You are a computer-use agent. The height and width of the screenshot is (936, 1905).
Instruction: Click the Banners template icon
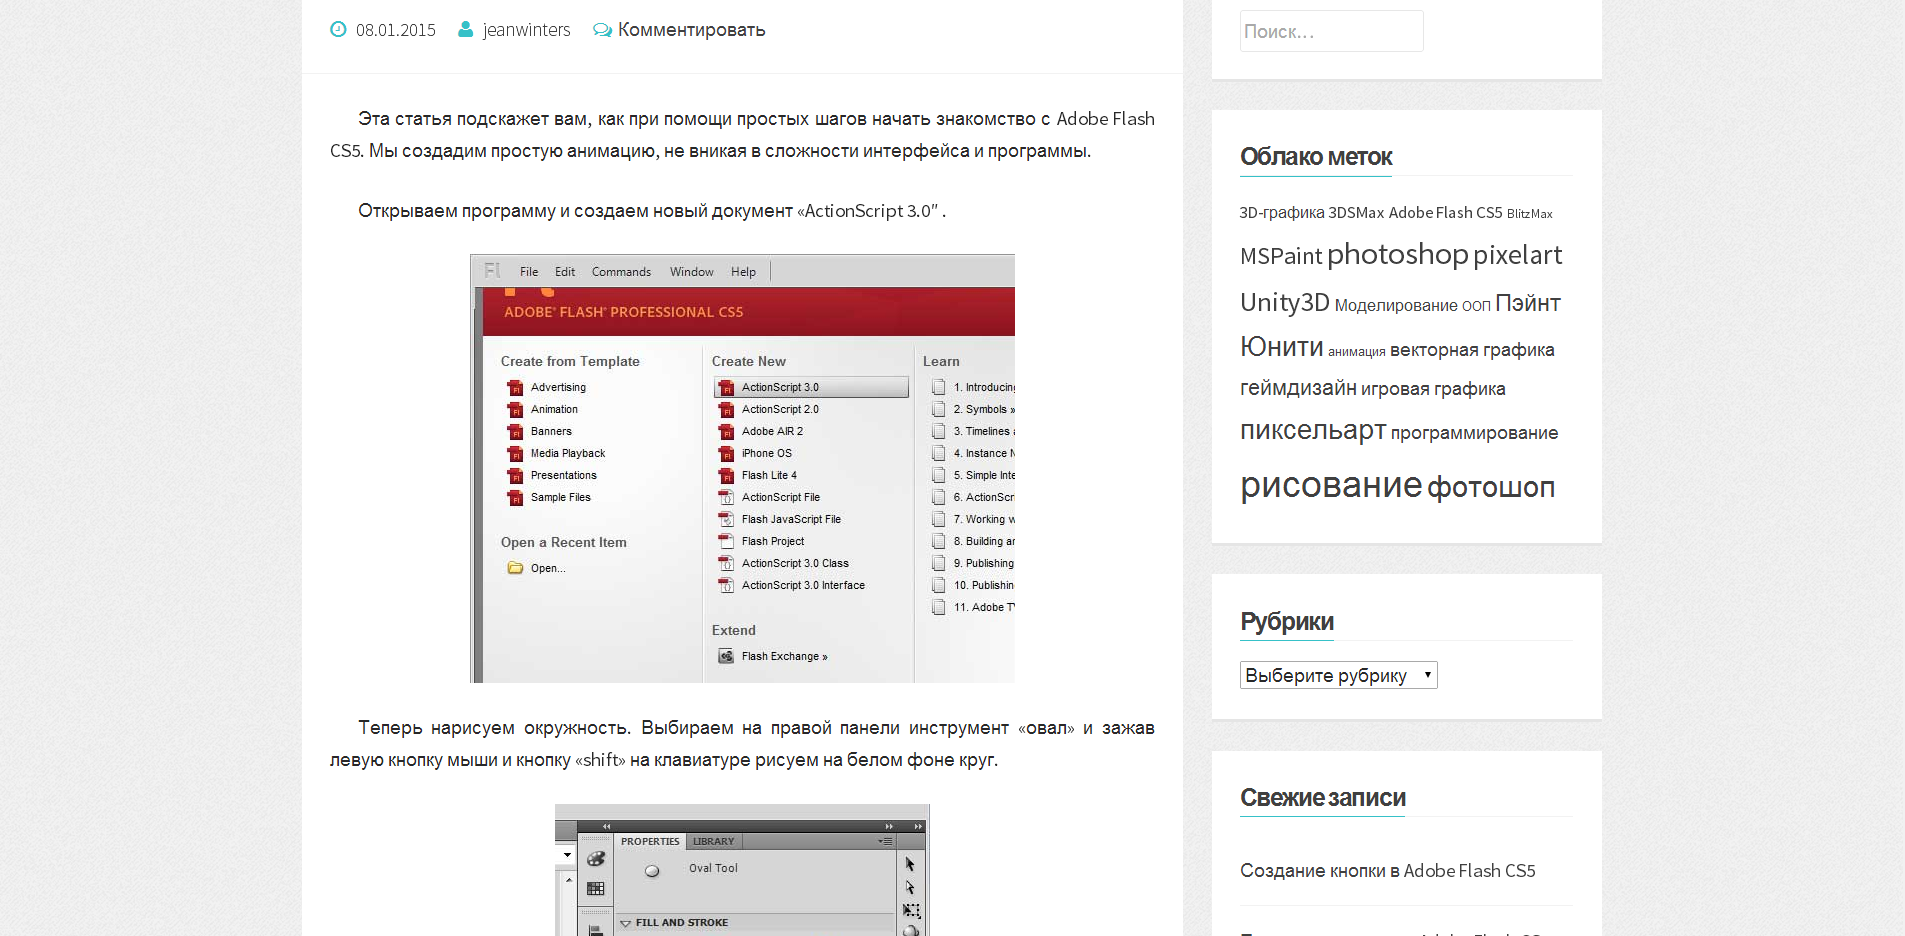pyautogui.click(x=515, y=431)
